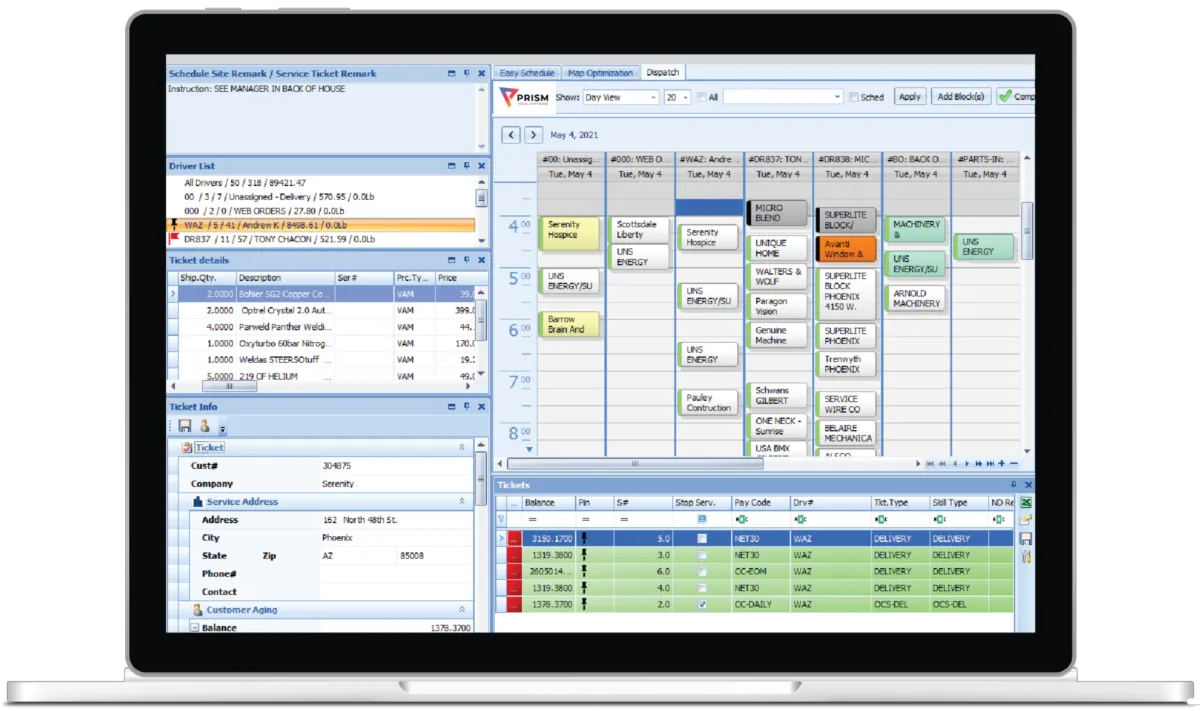
Task: Collapse the Ticket section
Action: [x=462, y=448]
